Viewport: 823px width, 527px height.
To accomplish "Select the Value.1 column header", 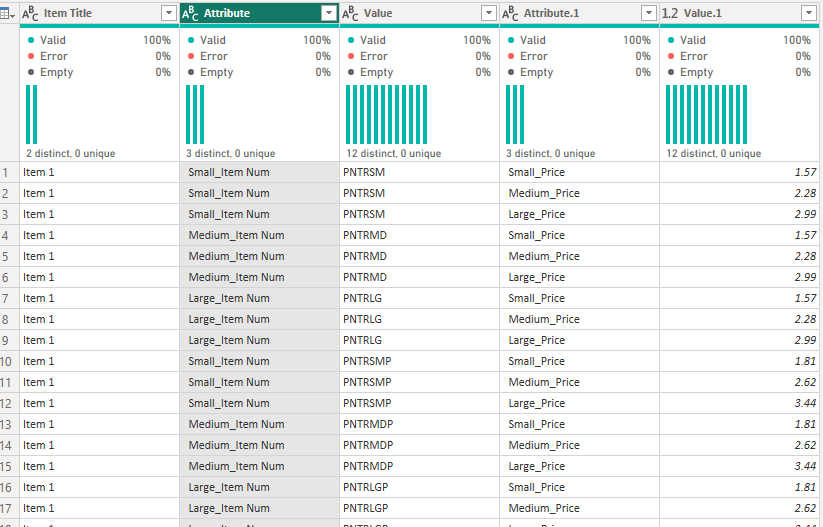I will 740,13.
